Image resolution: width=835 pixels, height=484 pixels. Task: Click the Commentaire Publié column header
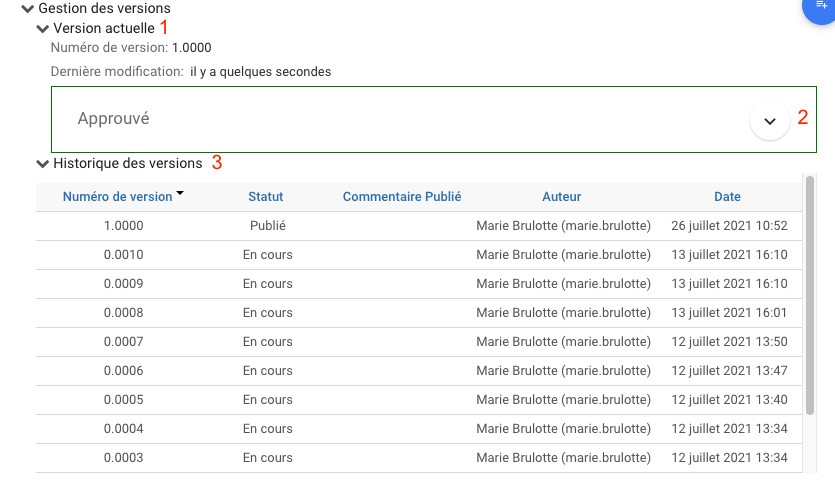(x=402, y=197)
